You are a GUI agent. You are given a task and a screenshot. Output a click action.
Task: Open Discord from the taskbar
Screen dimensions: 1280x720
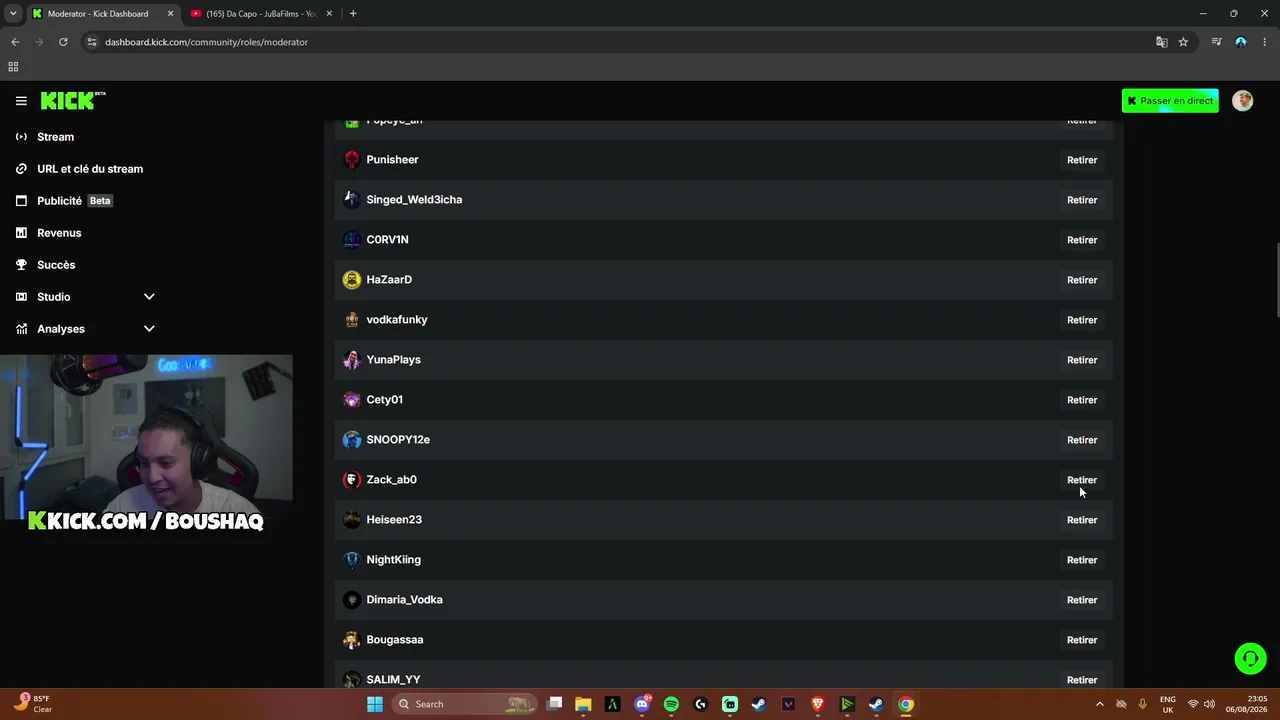[642, 704]
